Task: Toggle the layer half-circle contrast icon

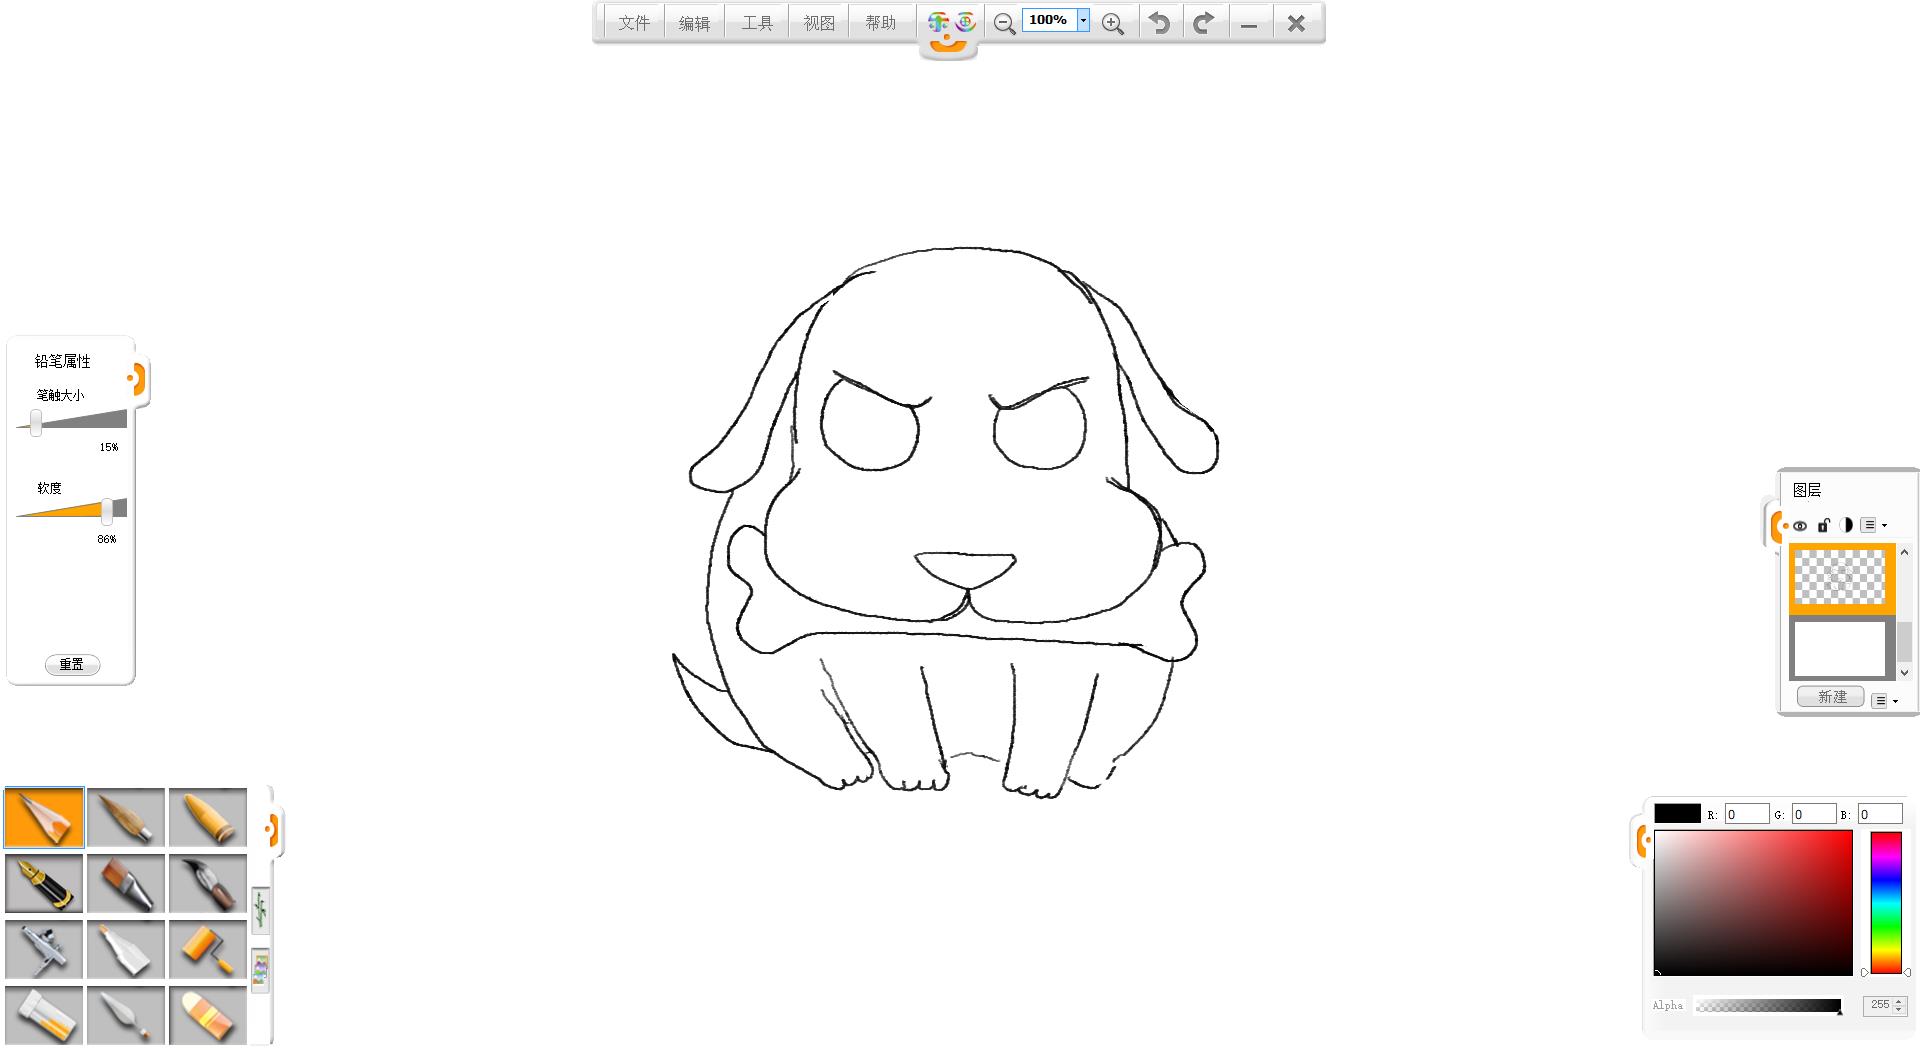Action: [1846, 525]
